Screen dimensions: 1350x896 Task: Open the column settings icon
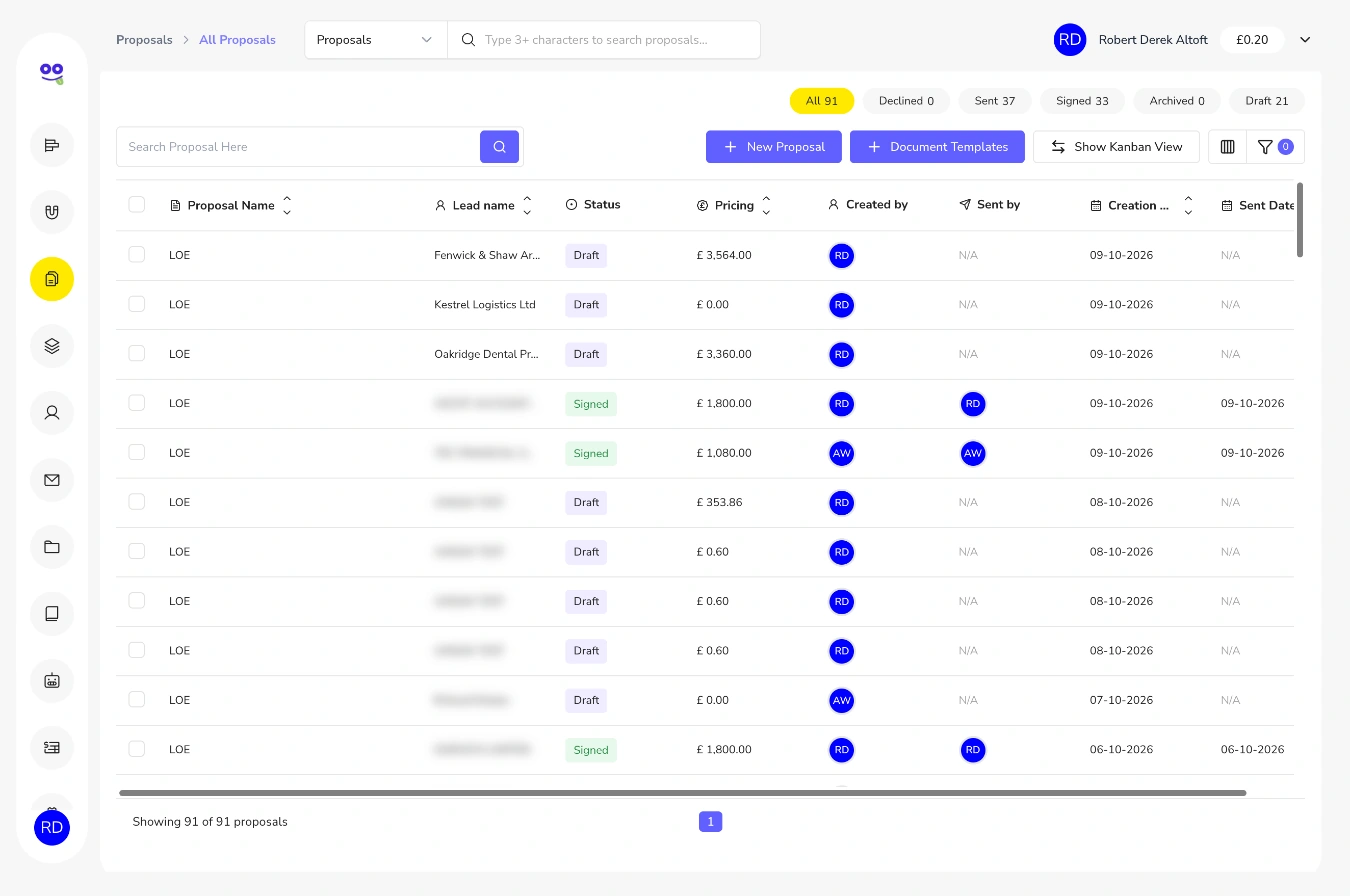[x=1228, y=147]
